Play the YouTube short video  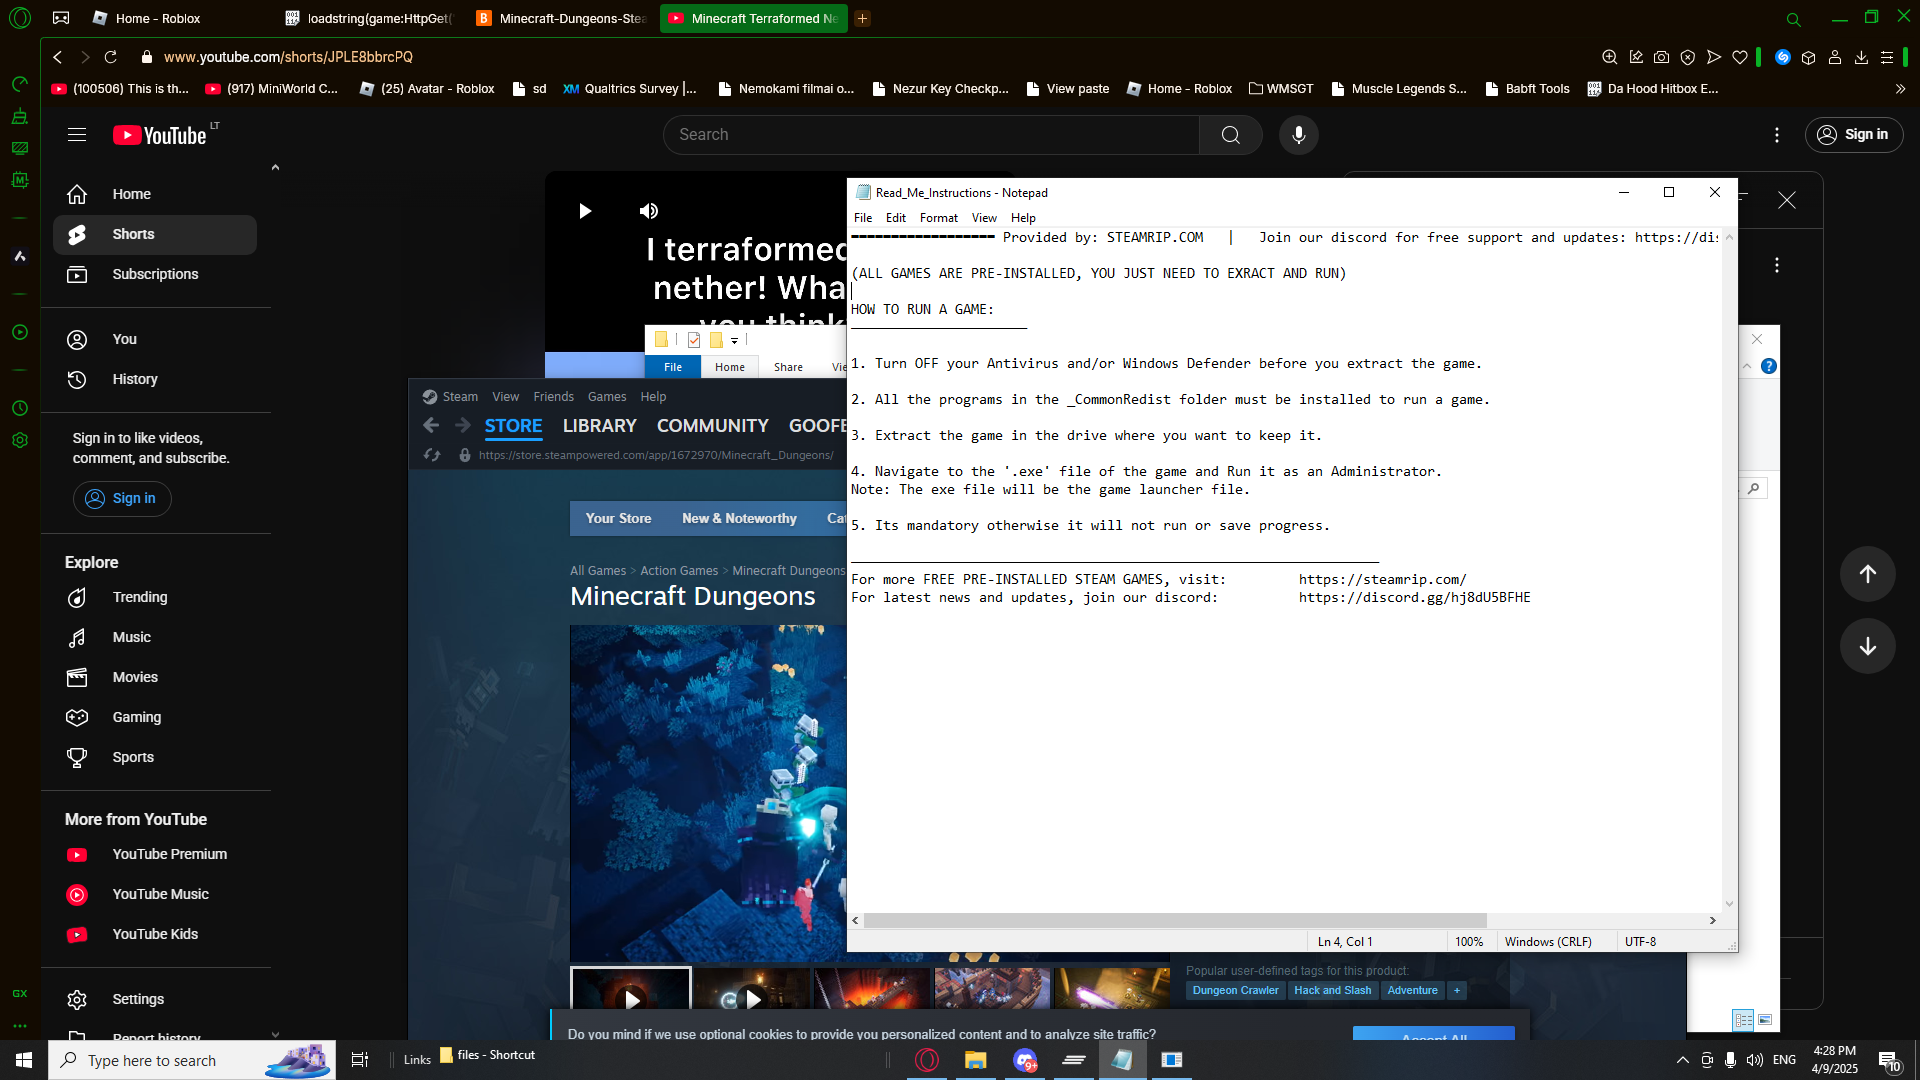pyautogui.click(x=585, y=211)
